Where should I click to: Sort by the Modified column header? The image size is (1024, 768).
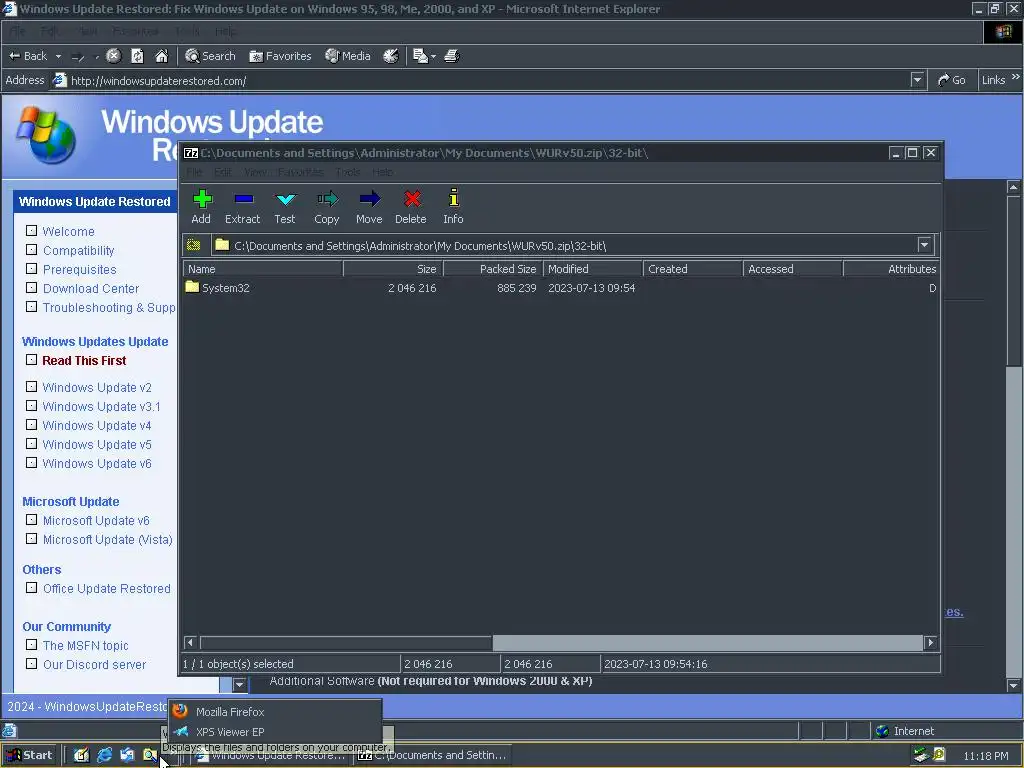pyautogui.click(x=592, y=269)
